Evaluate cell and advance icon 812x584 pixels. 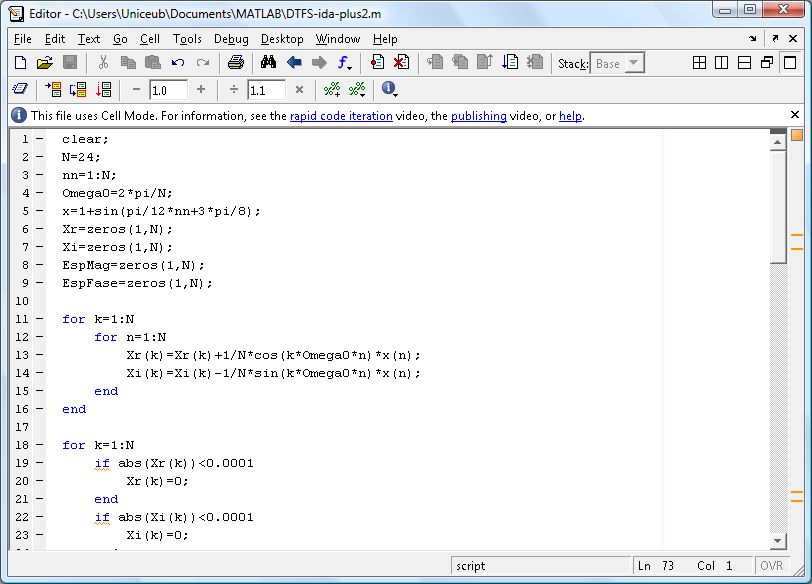pos(78,90)
